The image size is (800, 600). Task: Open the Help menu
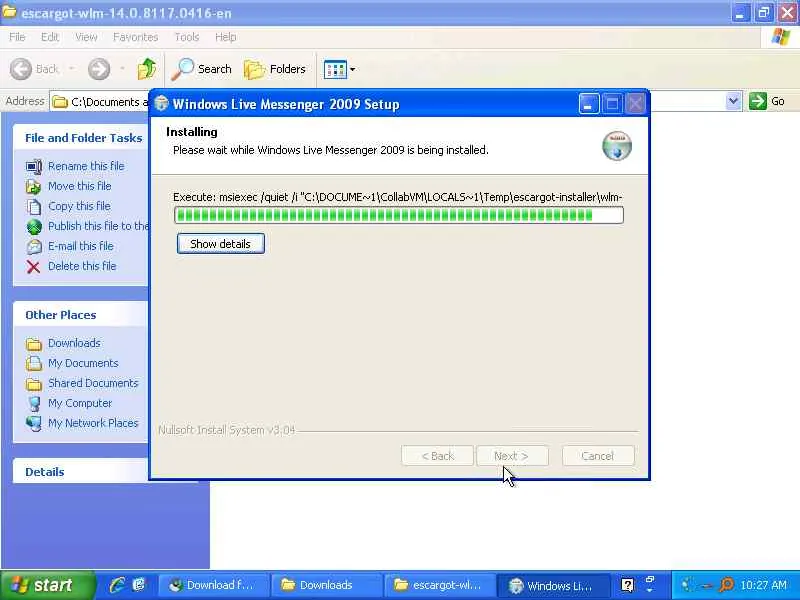click(x=226, y=37)
